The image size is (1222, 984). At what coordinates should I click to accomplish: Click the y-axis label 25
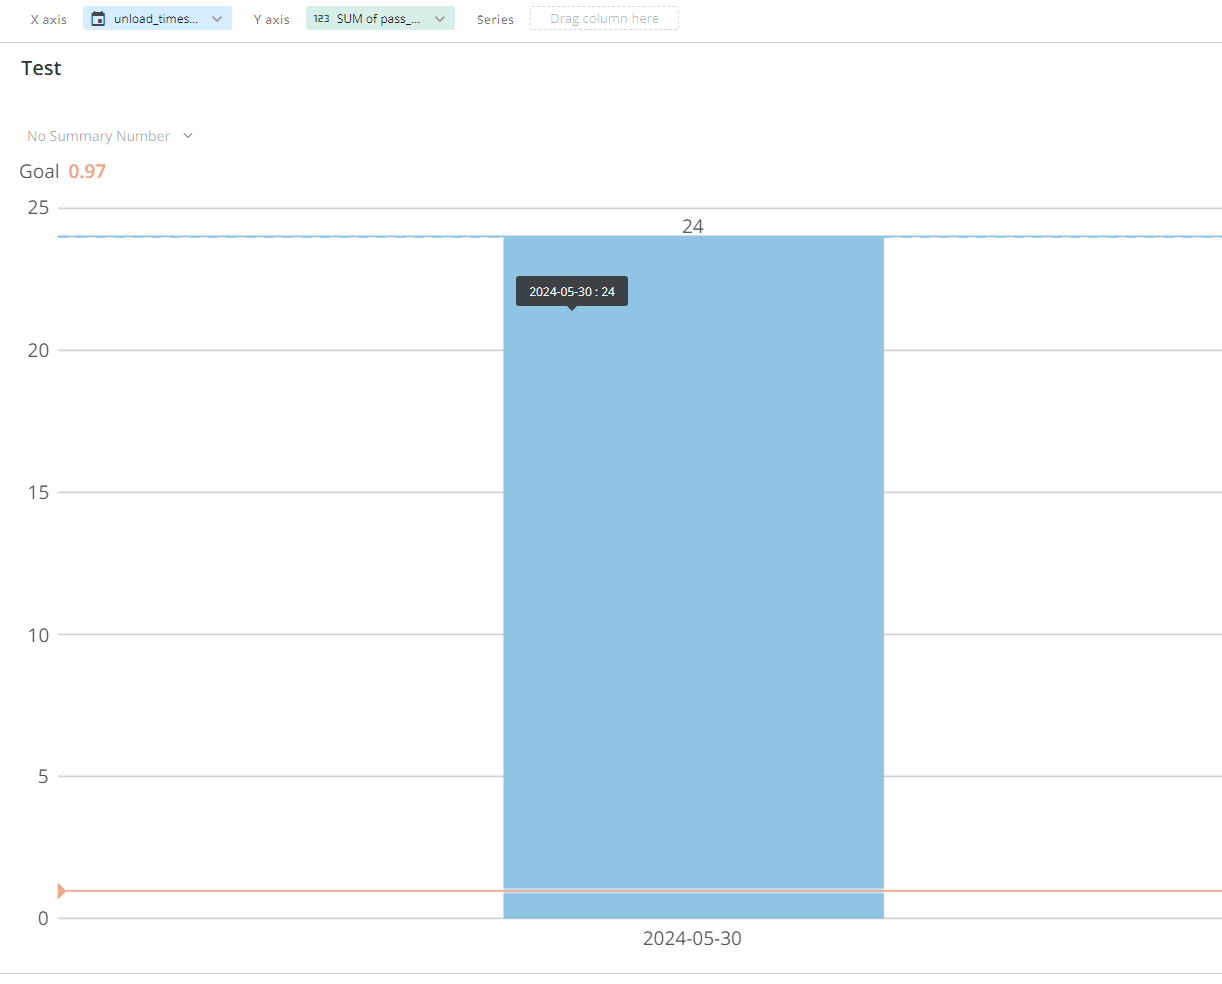[38, 208]
